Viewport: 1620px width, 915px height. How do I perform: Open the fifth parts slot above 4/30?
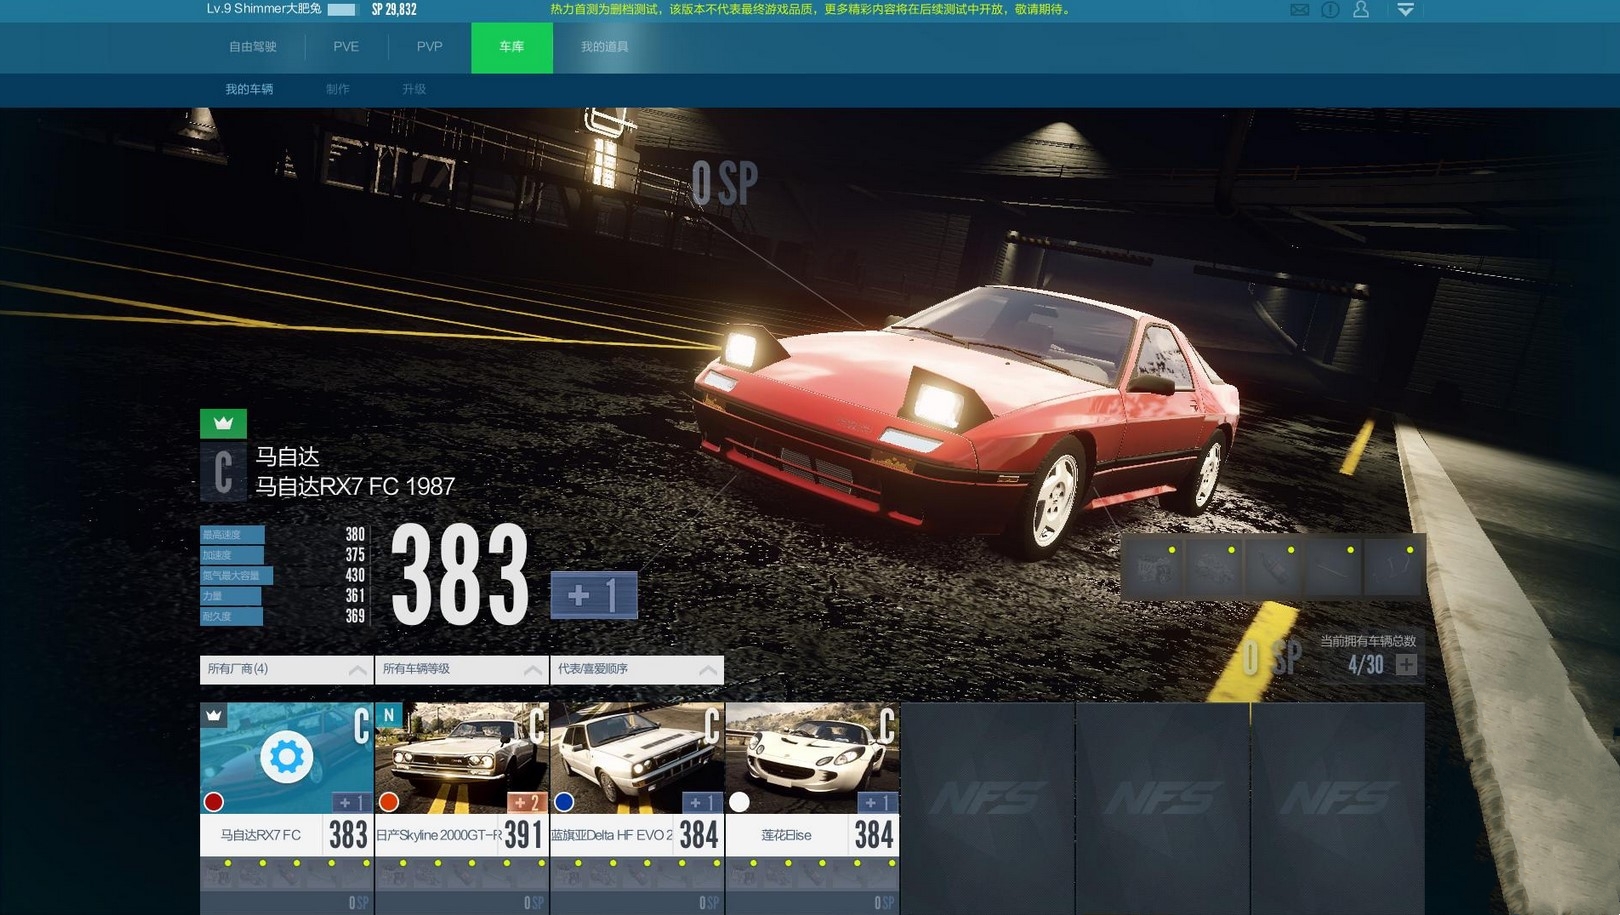(1393, 568)
